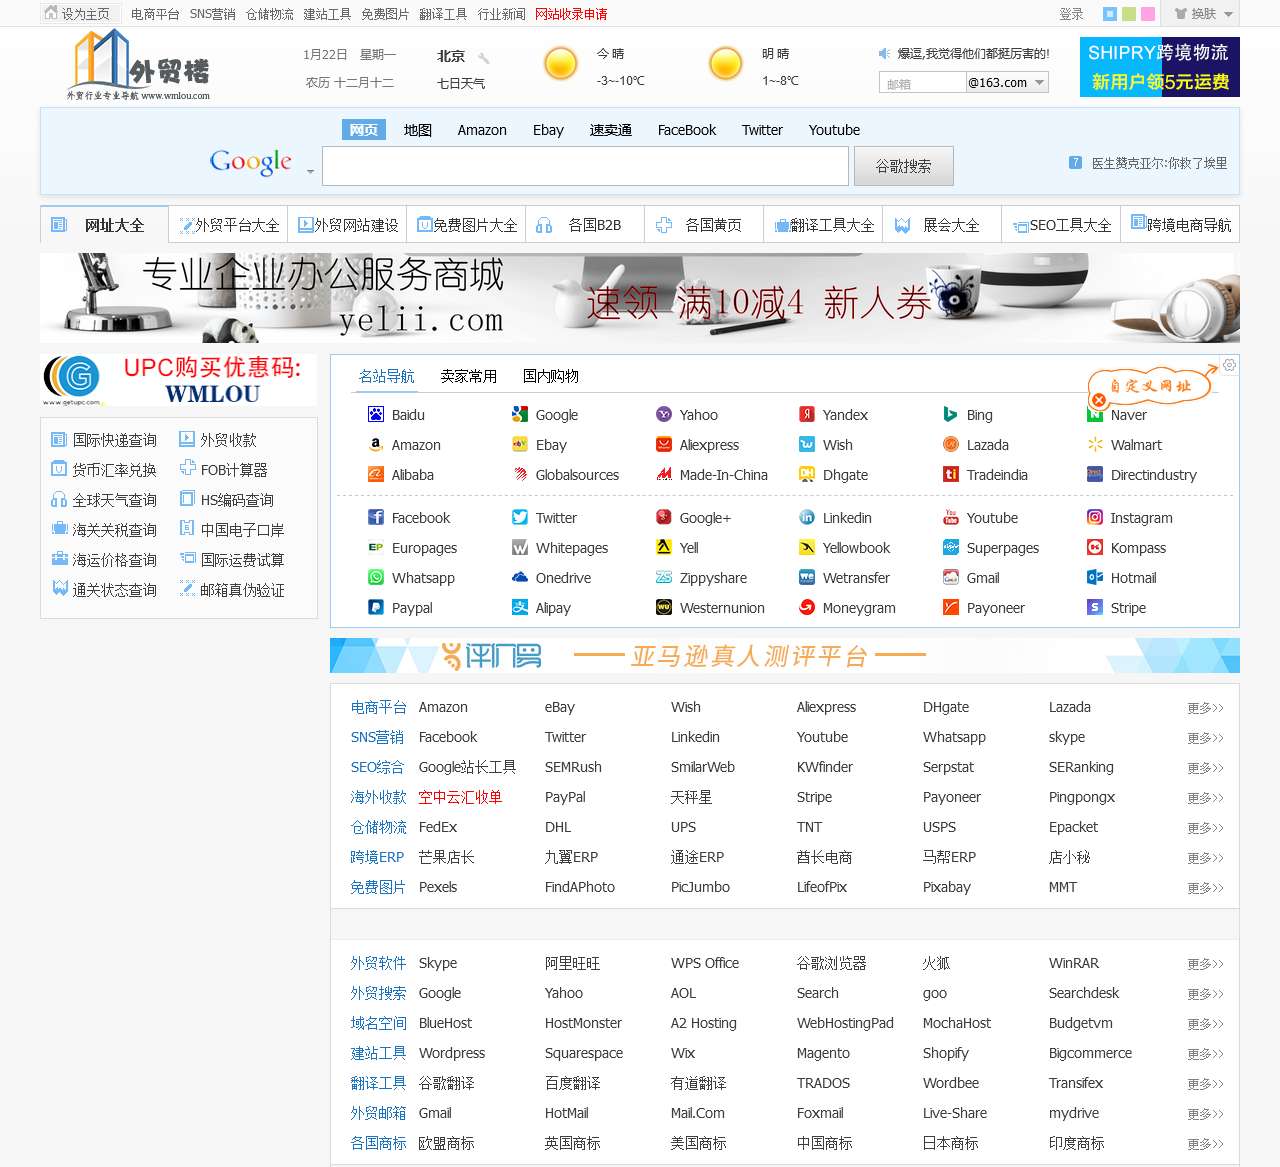Expand the Google search engine selector arrow
Viewport: 1280px width, 1167px height.
click(310, 172)
